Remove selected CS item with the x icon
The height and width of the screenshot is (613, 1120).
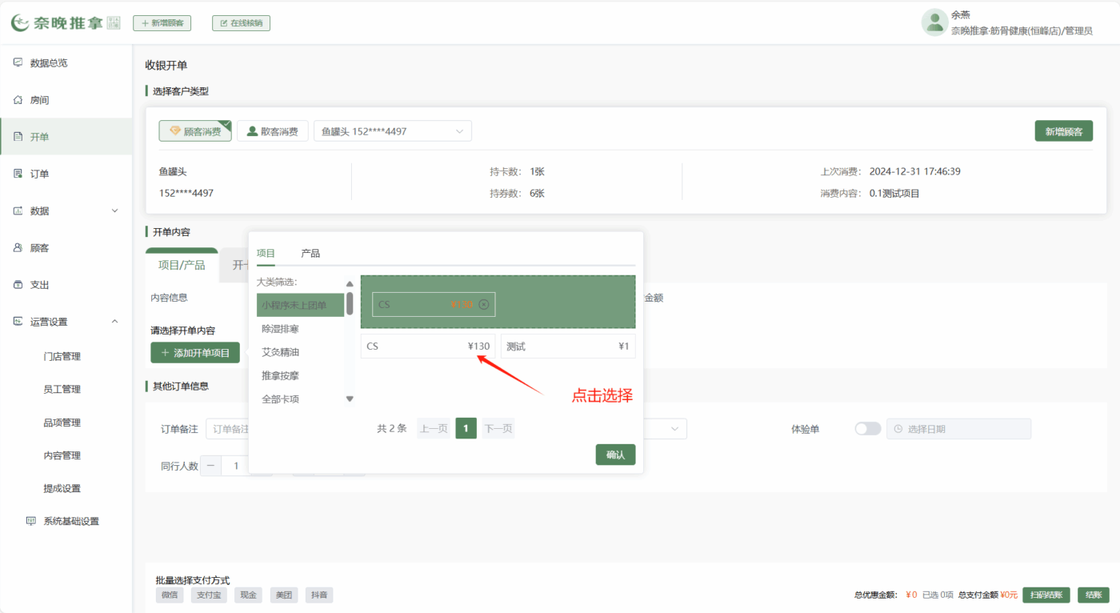(484, 304)
